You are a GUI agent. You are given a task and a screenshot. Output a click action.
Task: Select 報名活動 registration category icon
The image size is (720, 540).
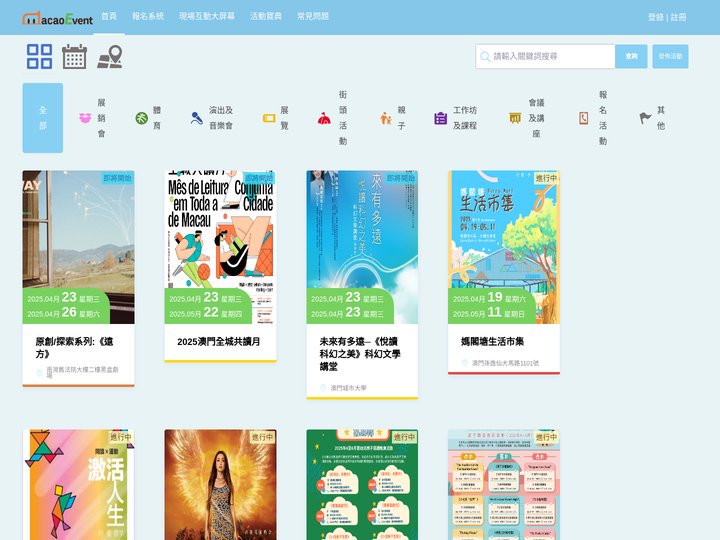[584, 118]
